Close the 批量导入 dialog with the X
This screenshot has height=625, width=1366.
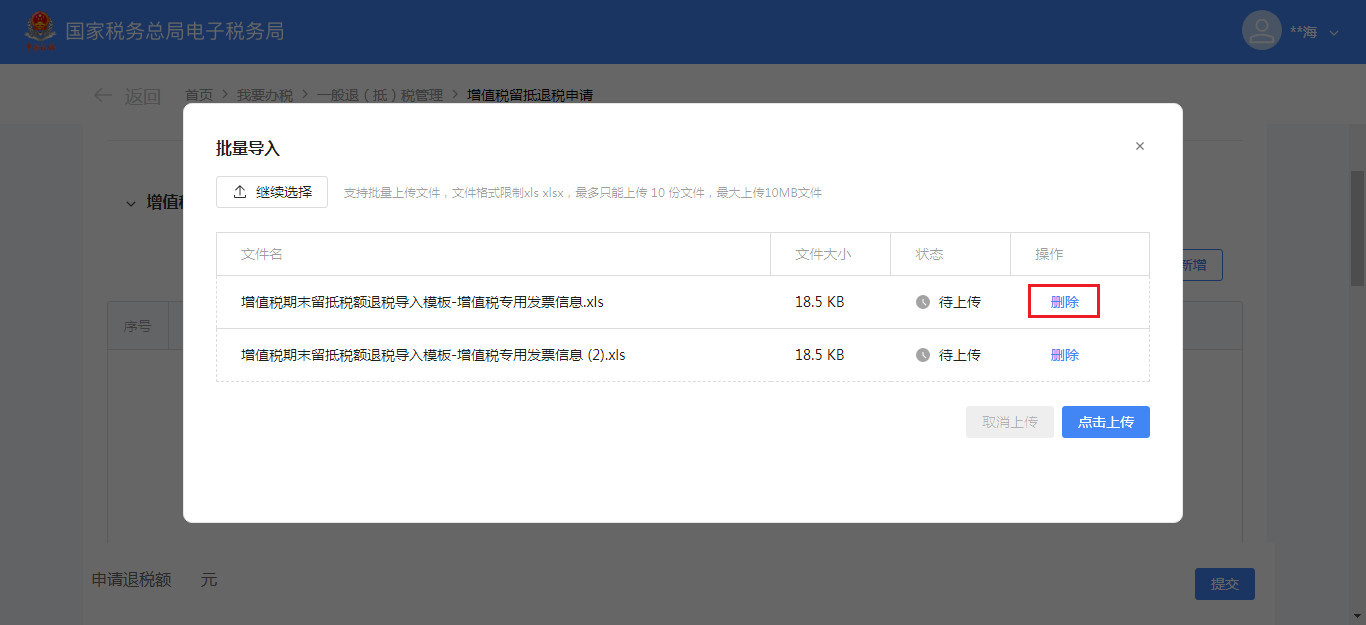click(1139, 146)
